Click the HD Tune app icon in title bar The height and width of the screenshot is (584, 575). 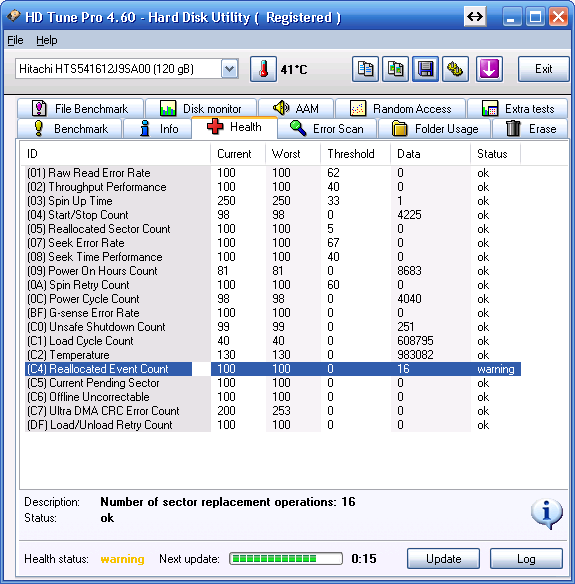coord(13,16)
